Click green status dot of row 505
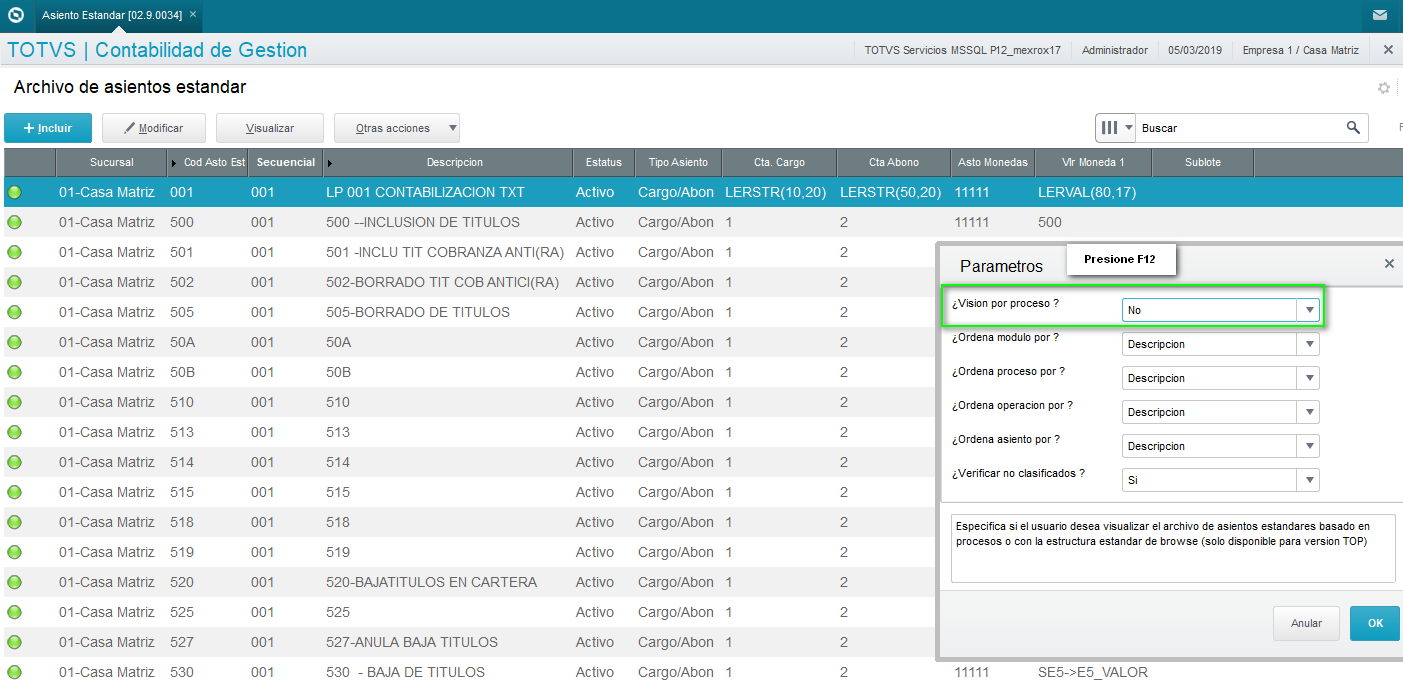The height and width of the screenshot is (686, 1403). pos(15,312)
